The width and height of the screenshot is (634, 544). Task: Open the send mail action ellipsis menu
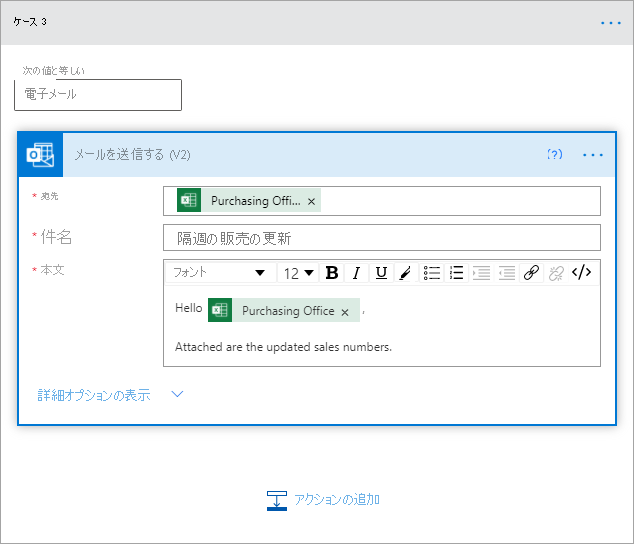tap(593, 155)
